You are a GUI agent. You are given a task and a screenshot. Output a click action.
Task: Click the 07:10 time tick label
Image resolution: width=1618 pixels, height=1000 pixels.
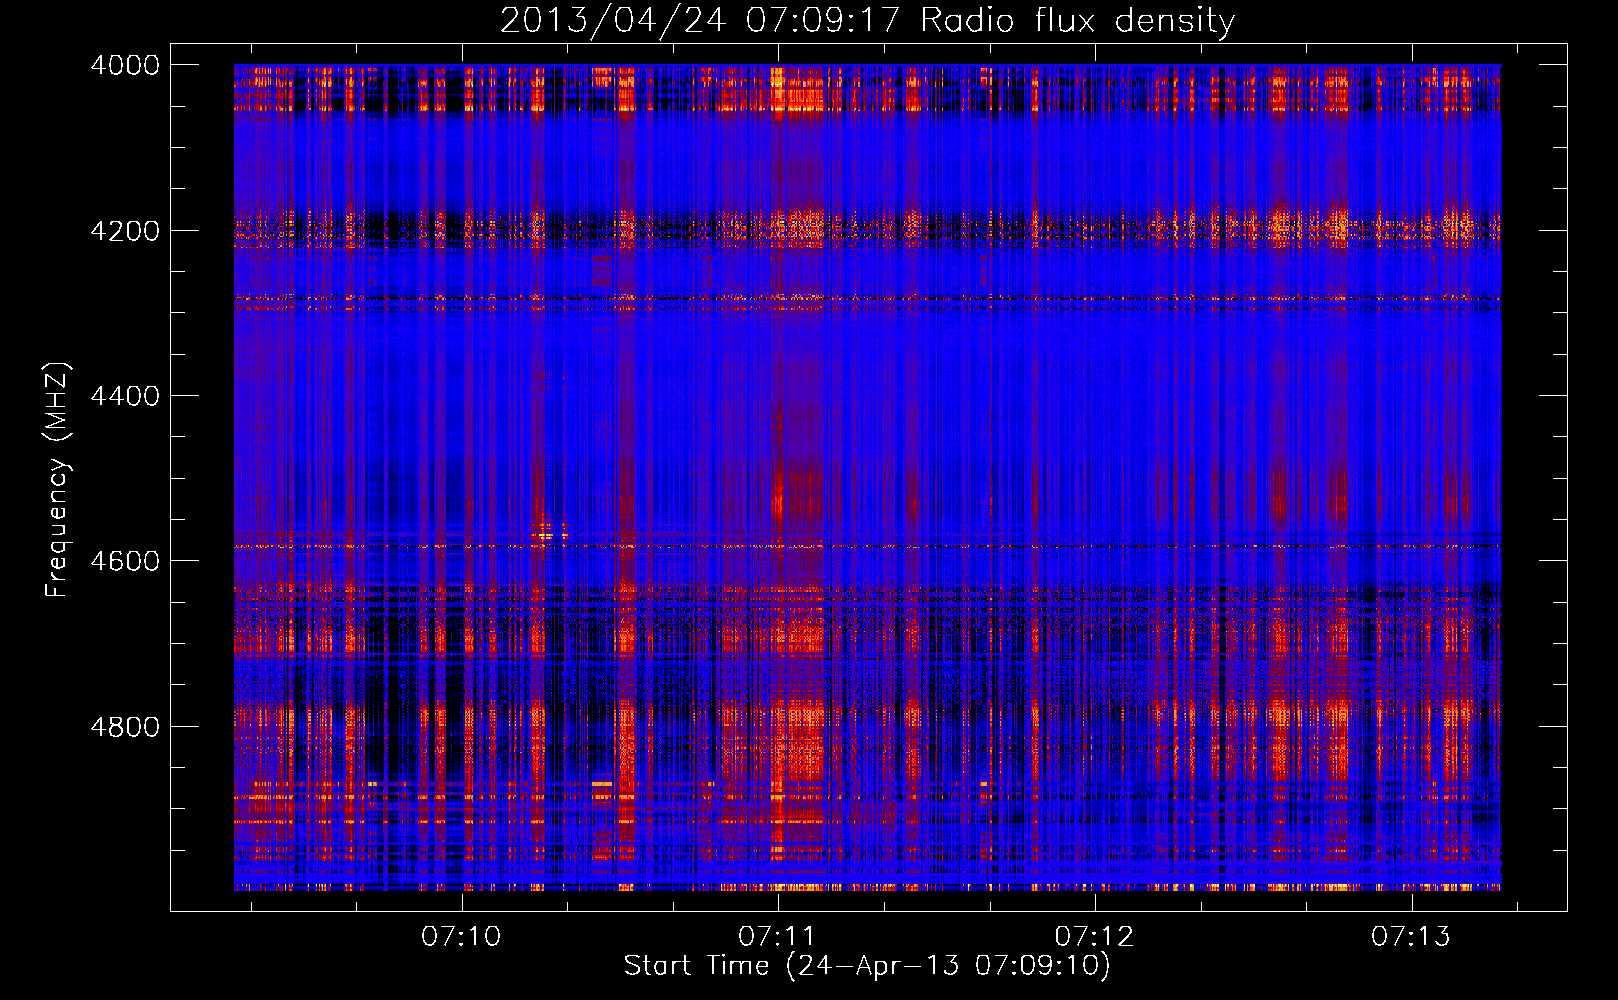[461, 937]
